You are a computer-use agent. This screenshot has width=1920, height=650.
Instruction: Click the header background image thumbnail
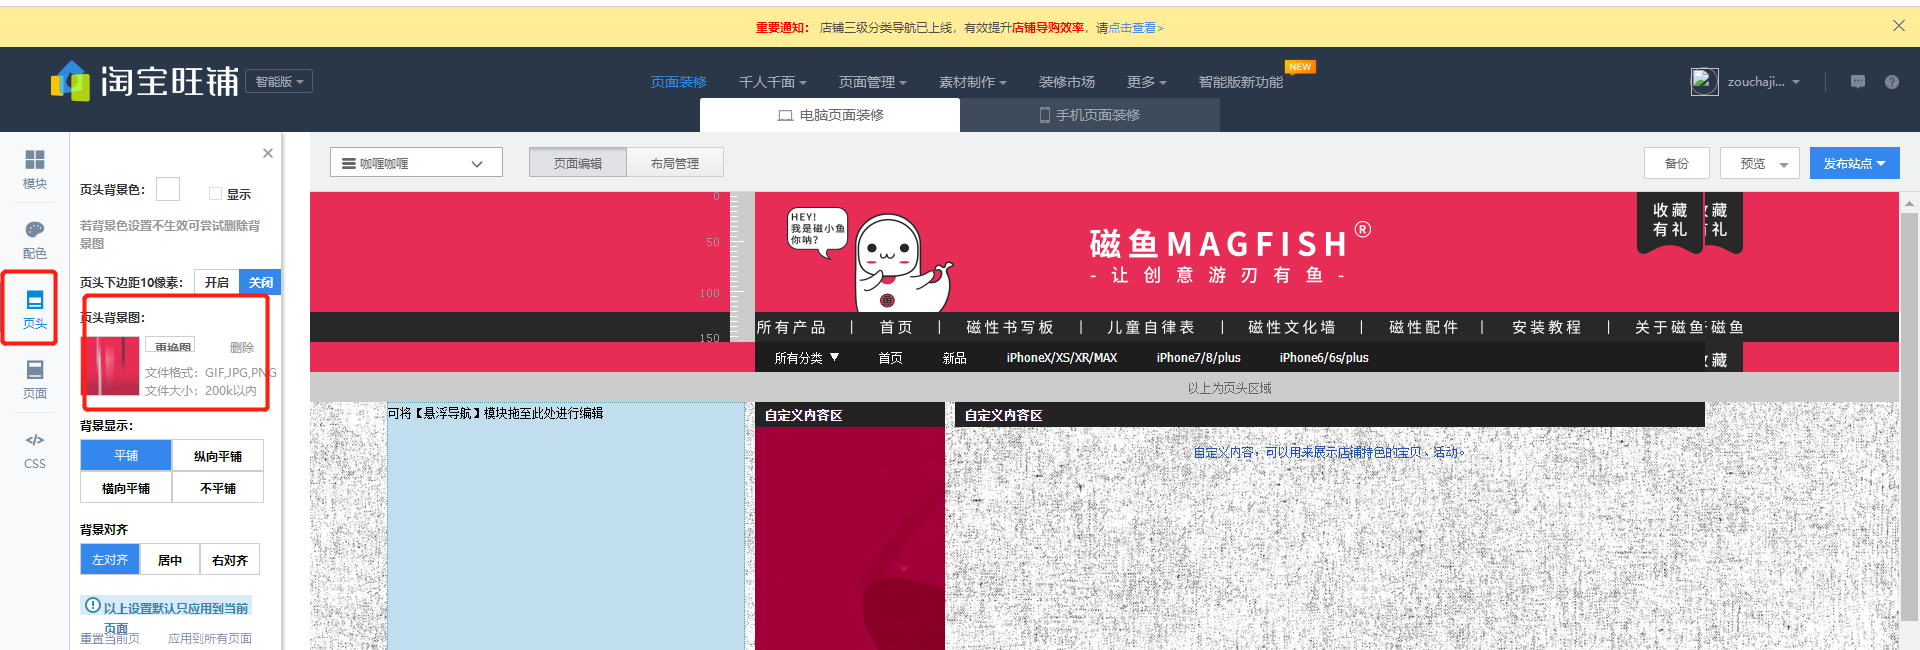point(110,366)
